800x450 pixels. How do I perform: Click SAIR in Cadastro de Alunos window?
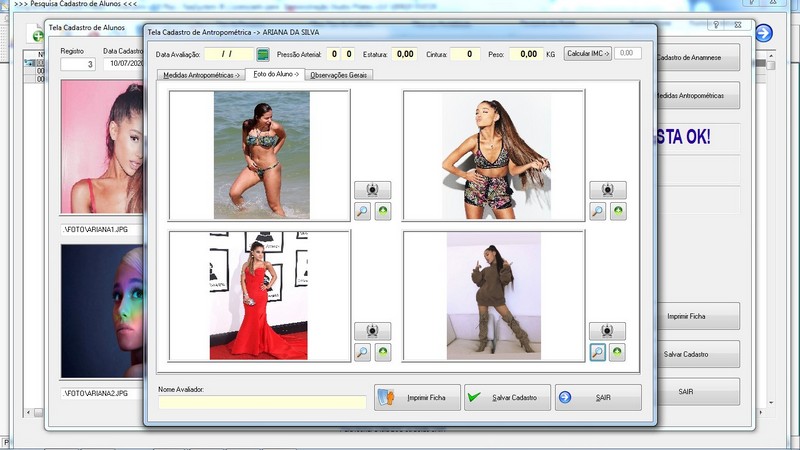(x=698, y=392)
